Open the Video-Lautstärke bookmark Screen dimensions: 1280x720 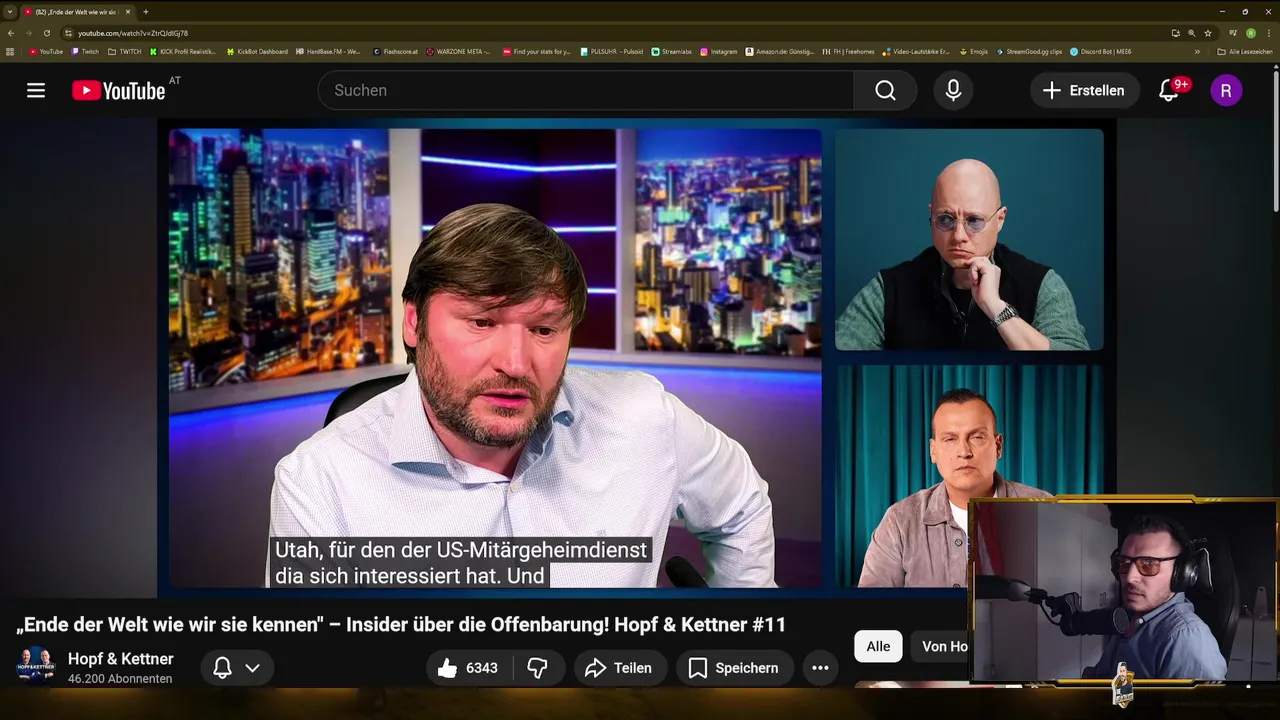(x=916, y=52)
